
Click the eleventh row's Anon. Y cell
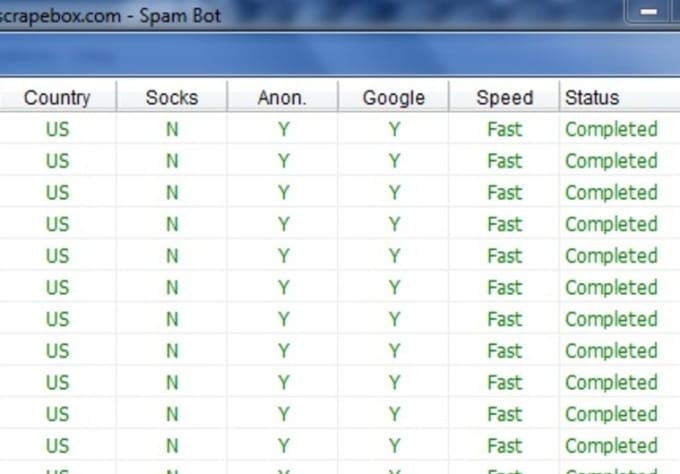click(282, 445)
